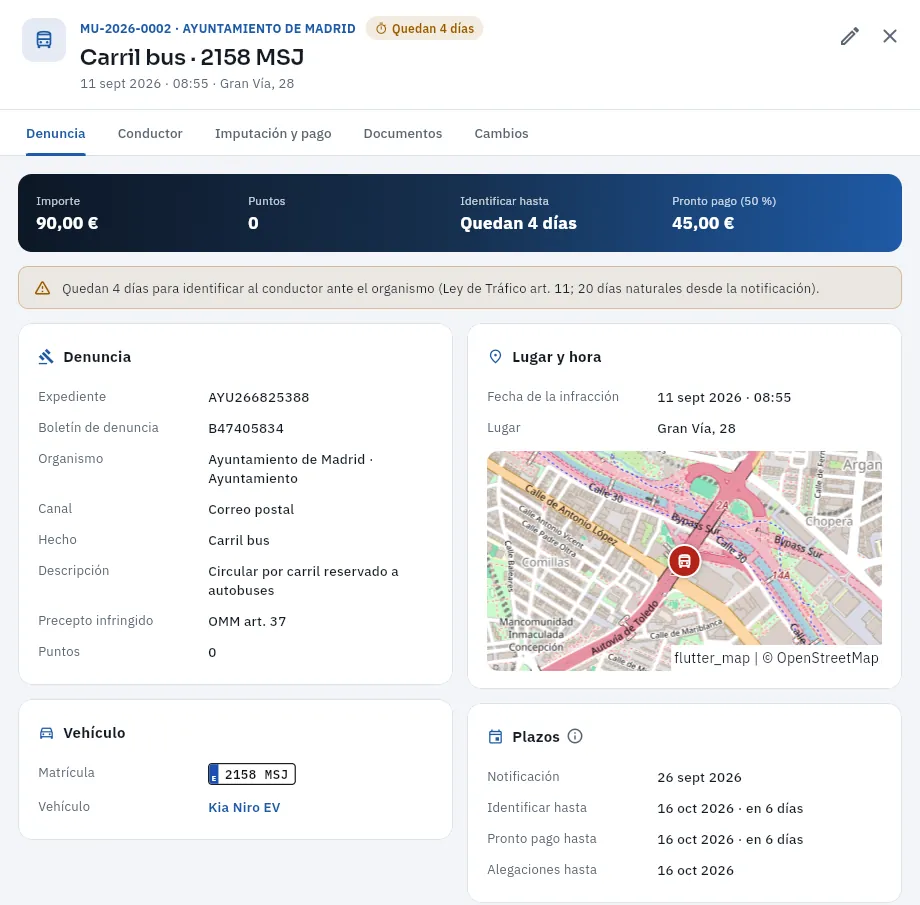Viewport: 920px width, 905px height.
Task: Open the Documentos tab
Action: pyautogui.click(x=402, y=134)
